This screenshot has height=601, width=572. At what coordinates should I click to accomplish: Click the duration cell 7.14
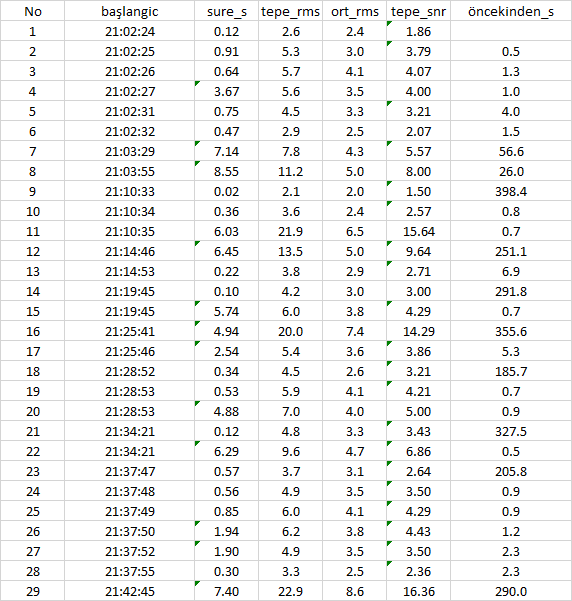click(227, 151)
